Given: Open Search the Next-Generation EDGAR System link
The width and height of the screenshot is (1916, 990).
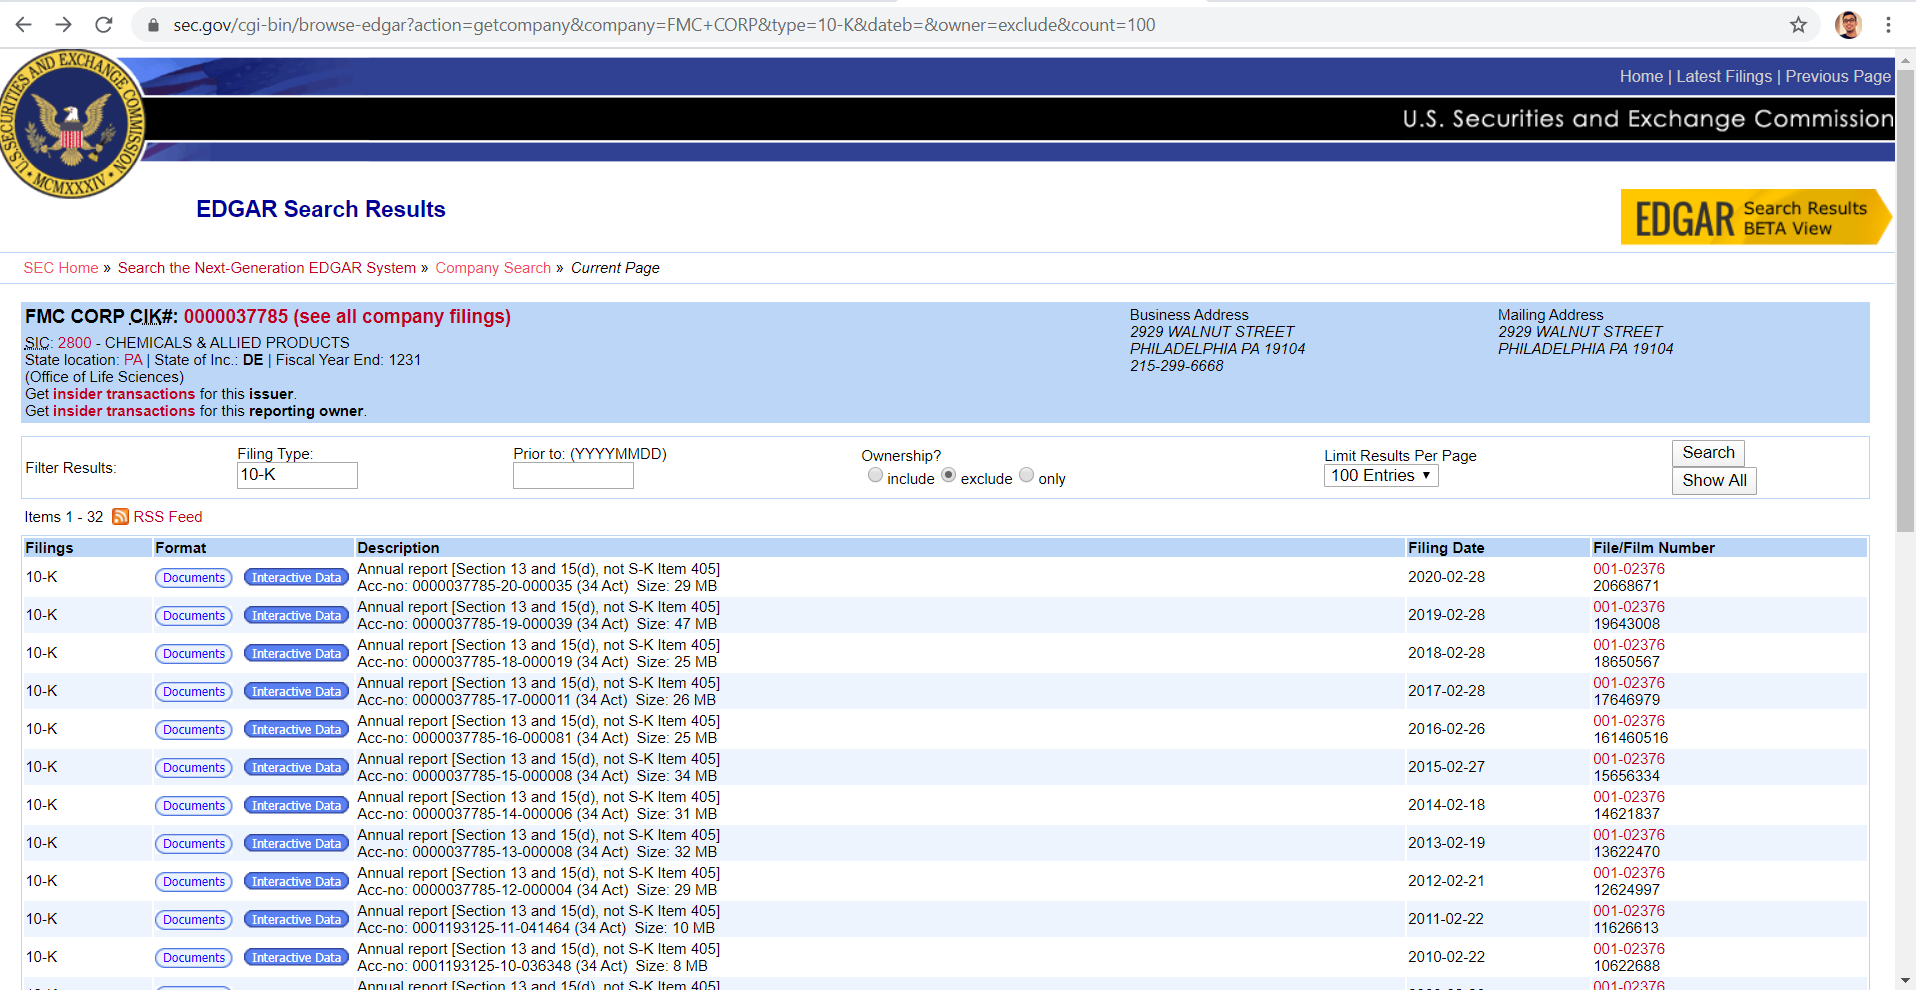Looking at the screenshot, I should pos(267,268).
